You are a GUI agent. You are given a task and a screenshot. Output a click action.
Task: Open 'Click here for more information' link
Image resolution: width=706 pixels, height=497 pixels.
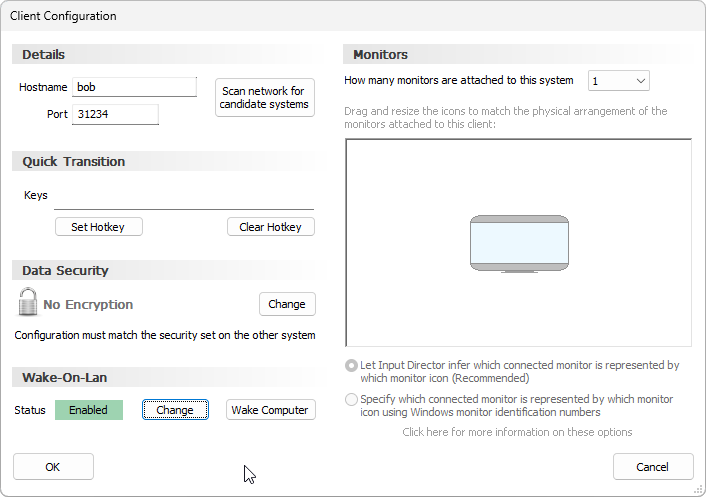517,432
